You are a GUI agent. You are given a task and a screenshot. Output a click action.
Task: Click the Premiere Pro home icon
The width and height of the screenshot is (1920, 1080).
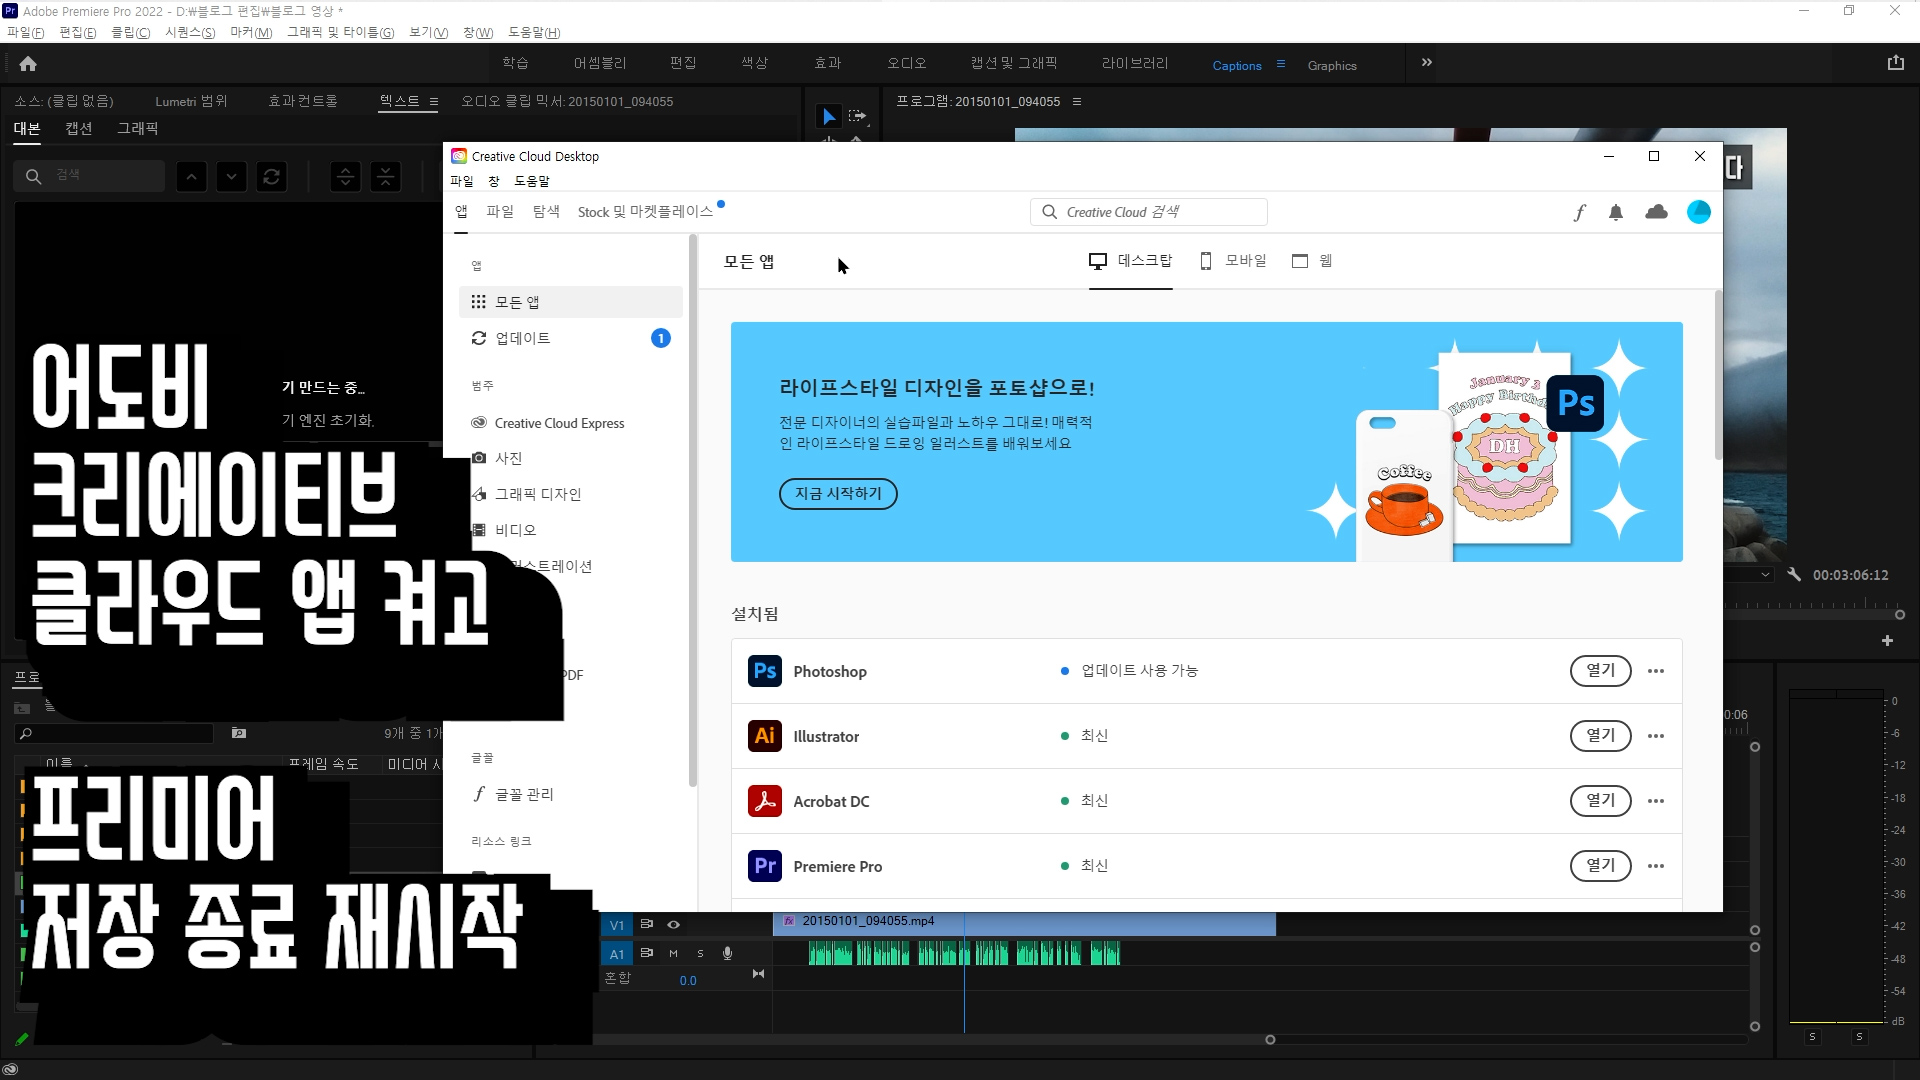click(x=28, y=64)
